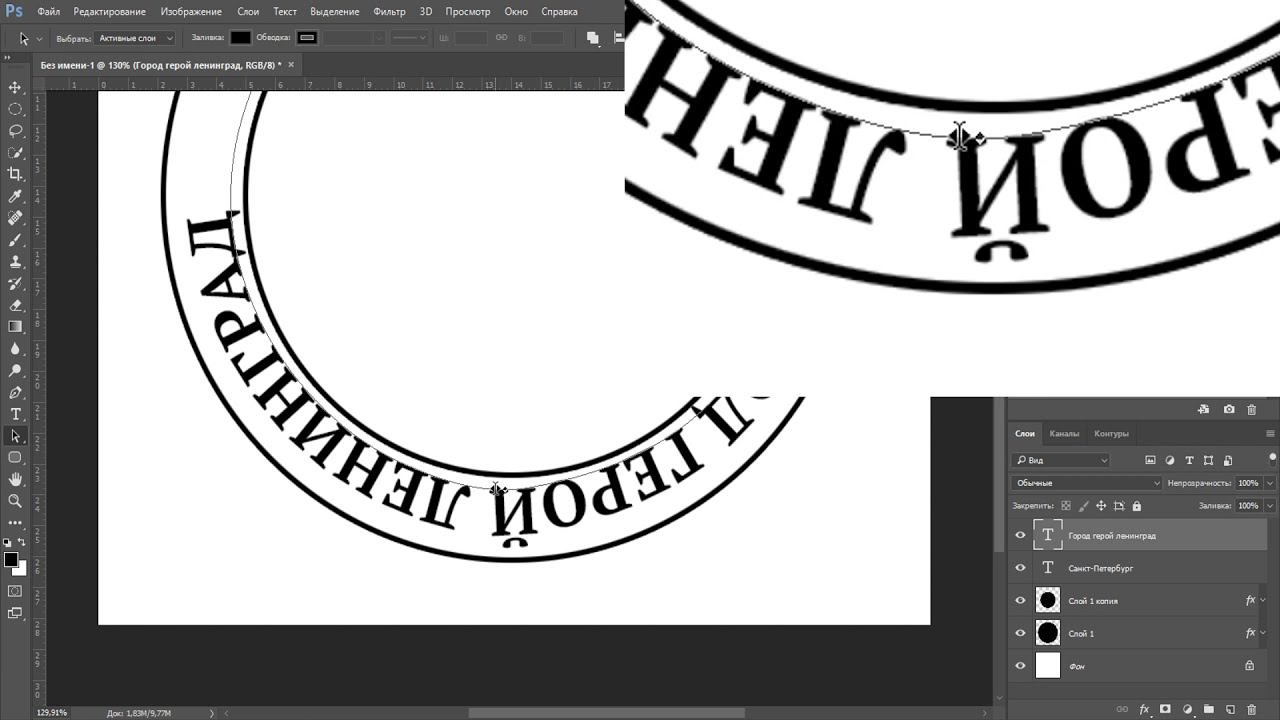Select the Elliptical Marquee tool
Image resolution: width=1280 pixels, height=720 pixels.
15,109
